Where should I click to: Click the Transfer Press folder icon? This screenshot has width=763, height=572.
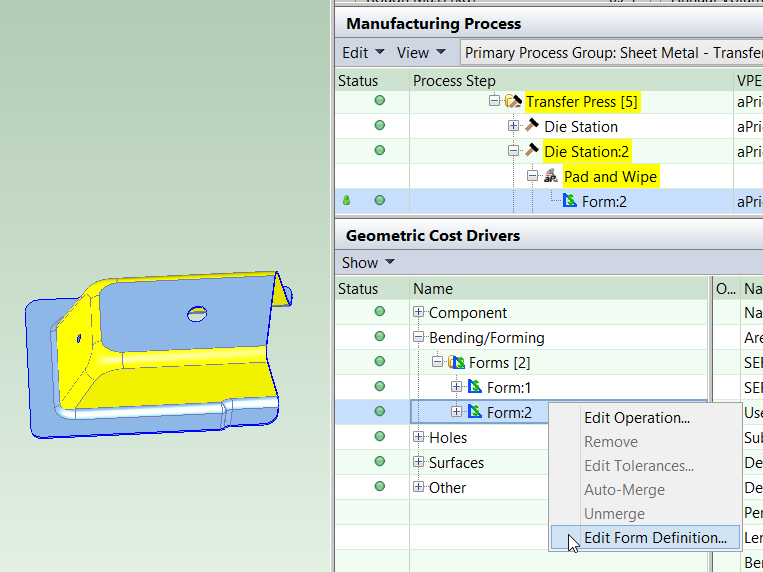tap(513, 102)
